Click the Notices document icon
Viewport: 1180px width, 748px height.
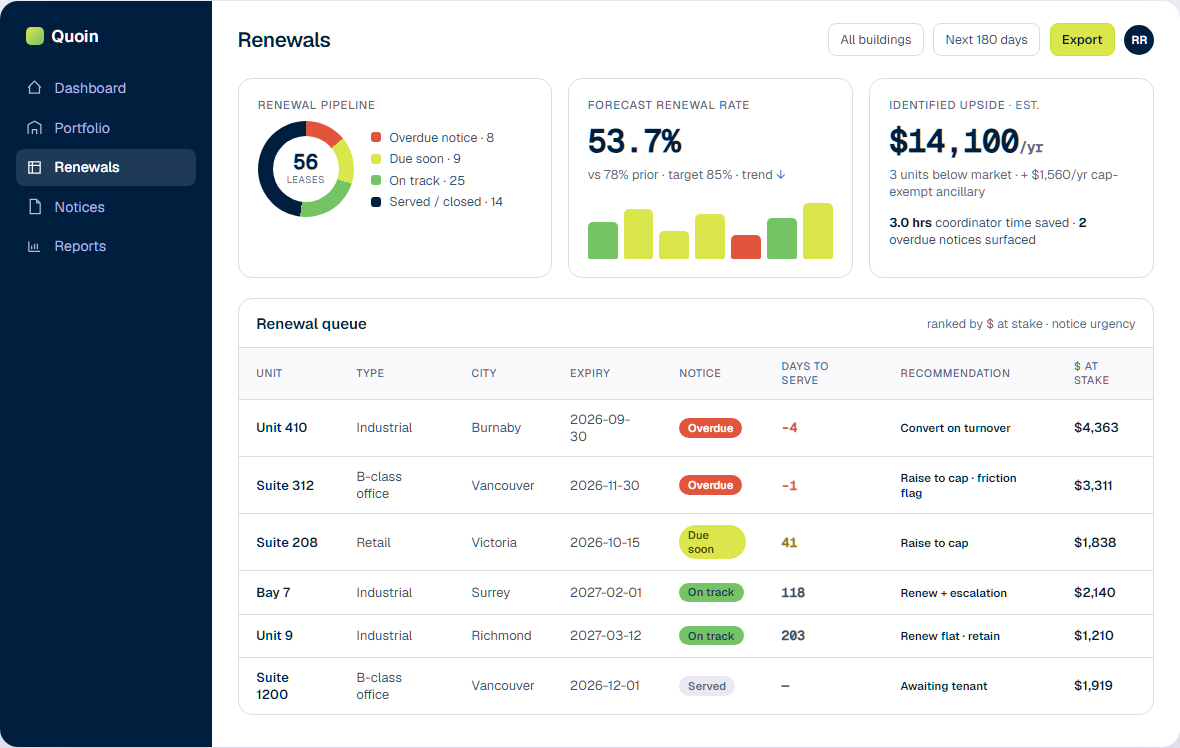[34, 207]
